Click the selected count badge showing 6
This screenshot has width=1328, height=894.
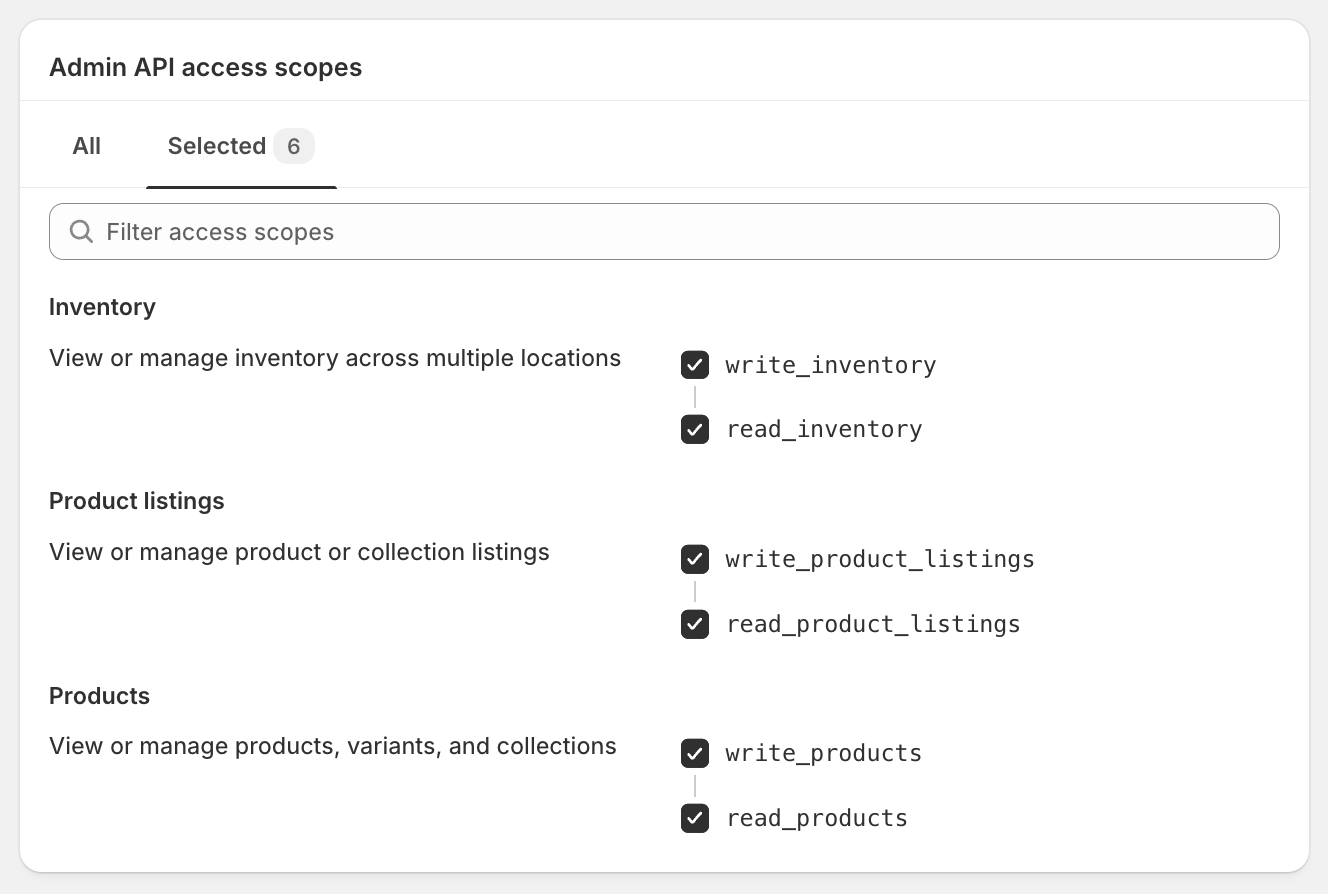(x=293, y=146)
